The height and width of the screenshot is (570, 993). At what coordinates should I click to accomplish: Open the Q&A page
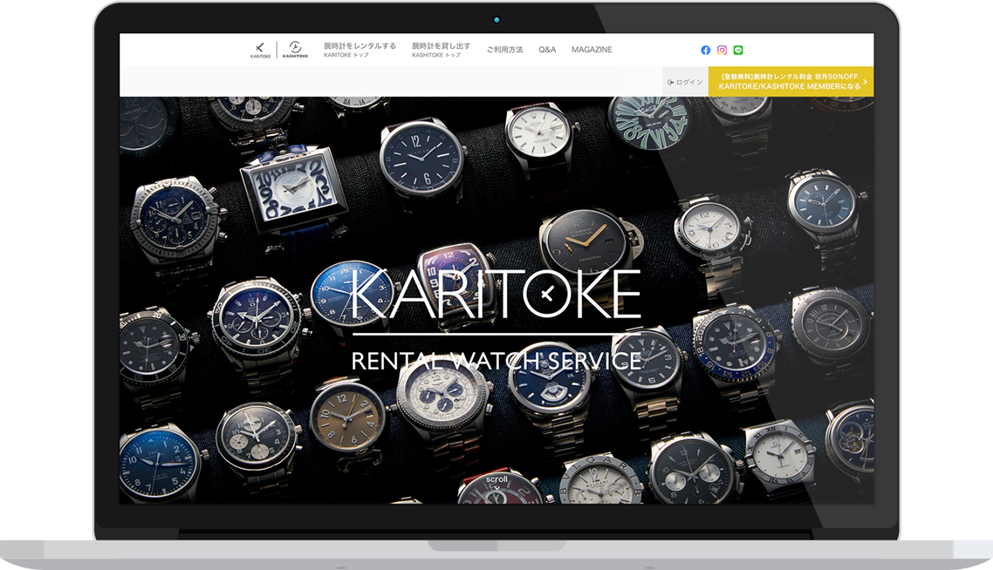click(x=547, y=49)
